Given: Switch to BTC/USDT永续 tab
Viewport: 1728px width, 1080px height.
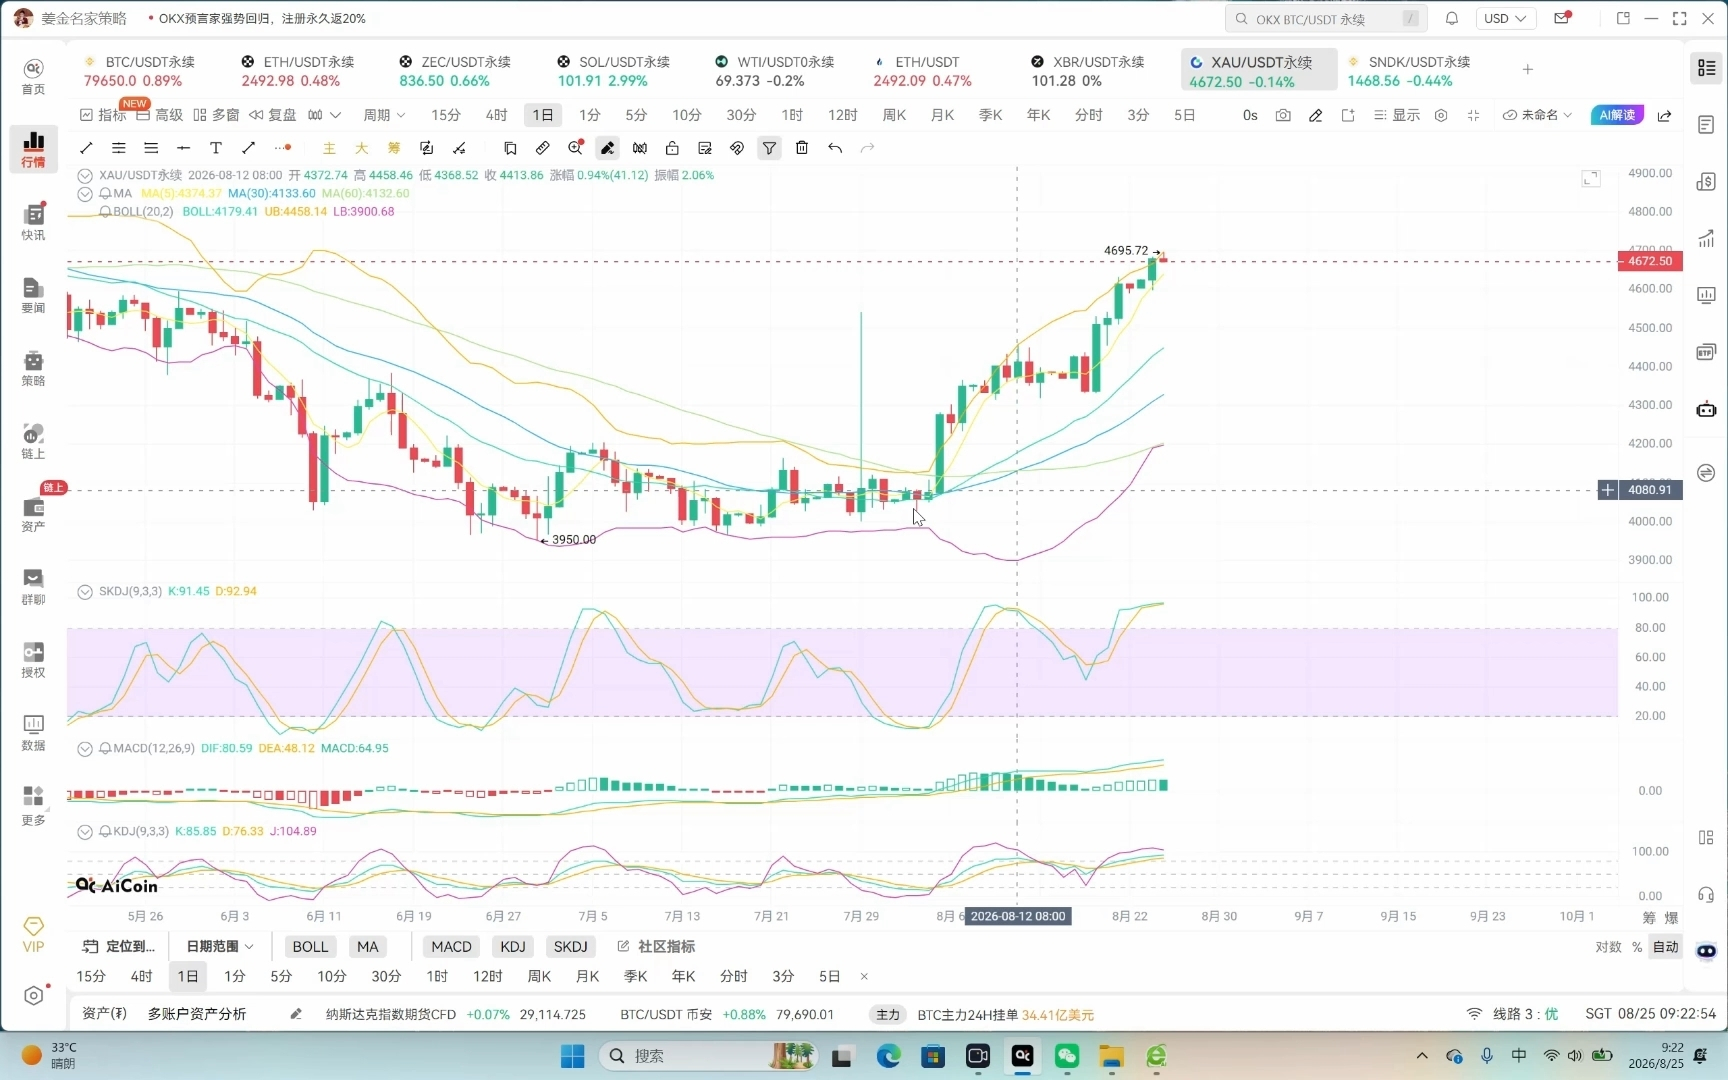Looking at the screenshot, I should [140, 71].
